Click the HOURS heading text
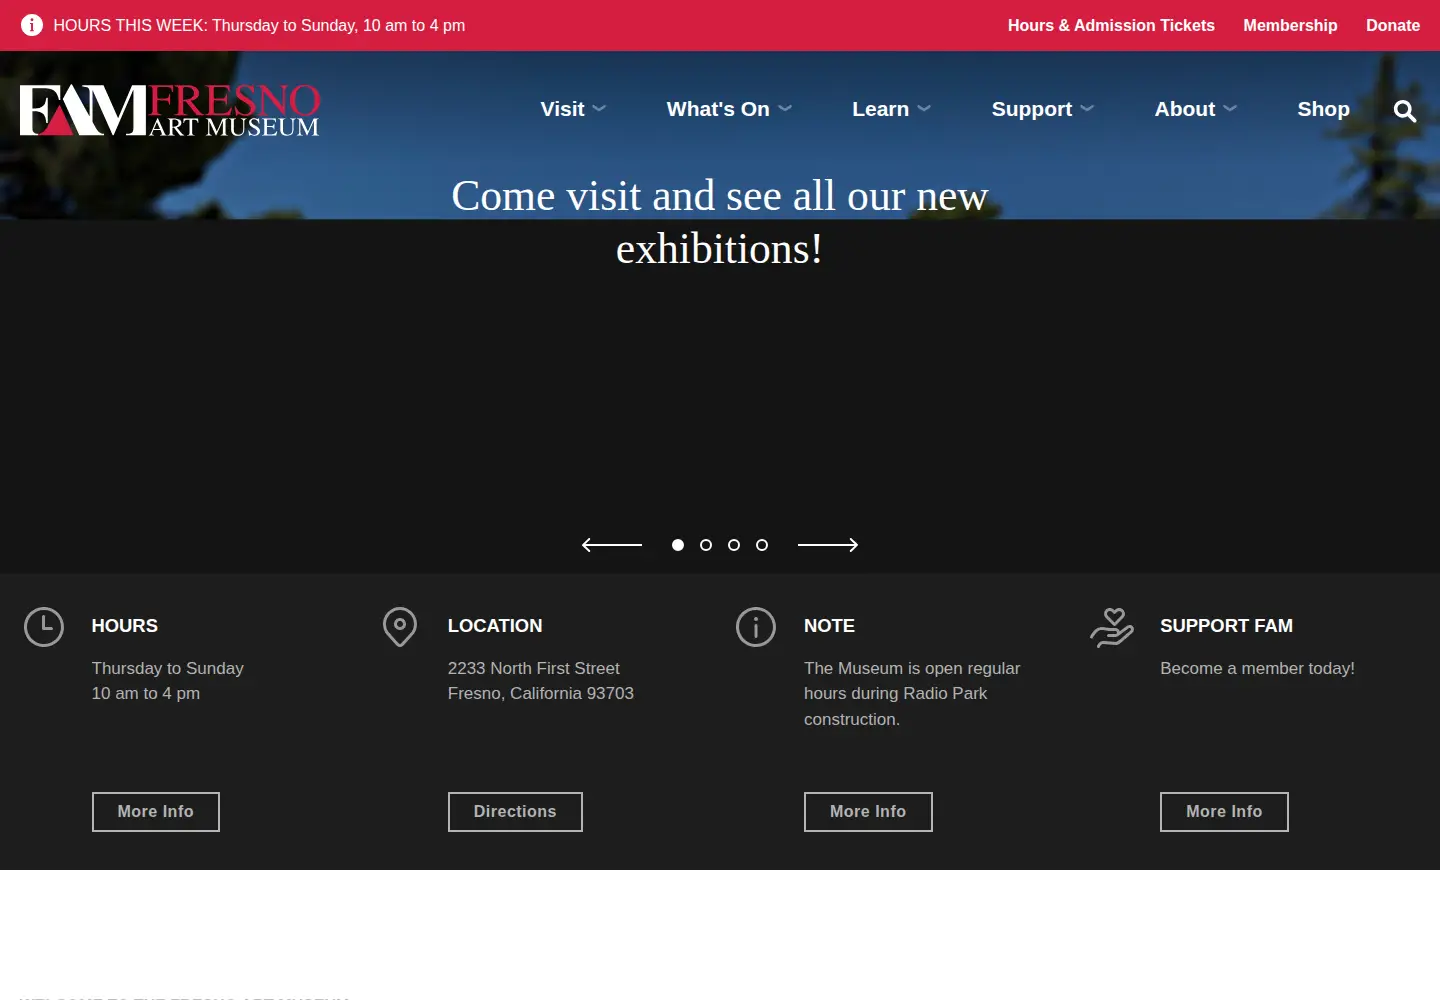 (x=125, y=626)
